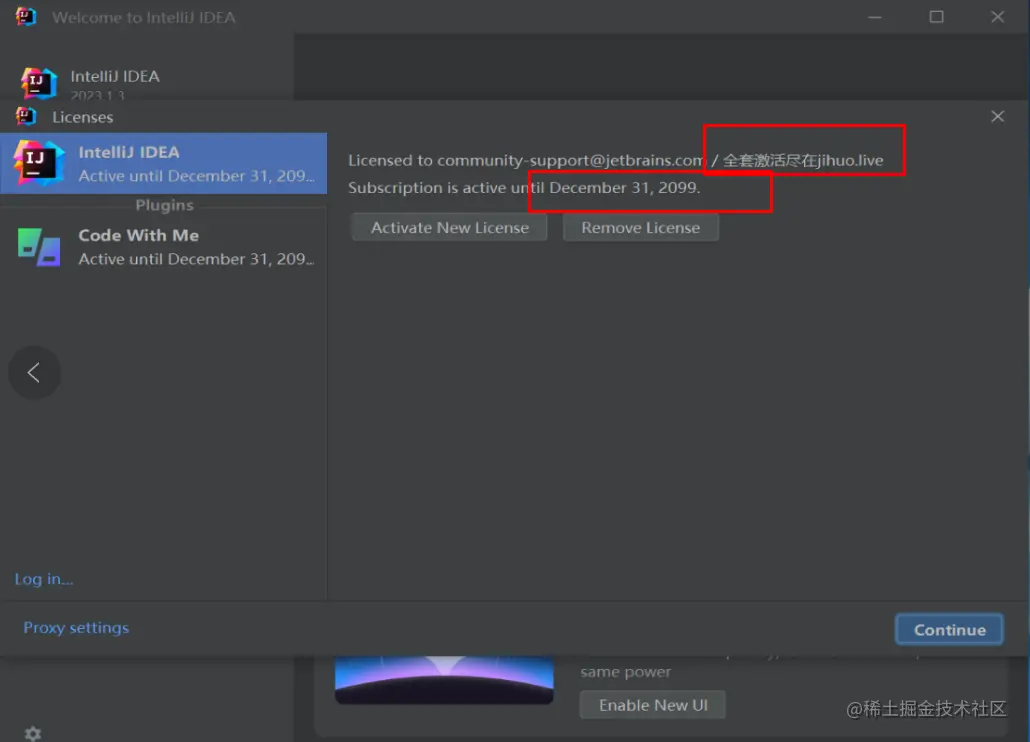Click Continue in the Licenses dialog
Image resolution: width=1030 pixels, height=742 pixels.
[x=949, y=629]
